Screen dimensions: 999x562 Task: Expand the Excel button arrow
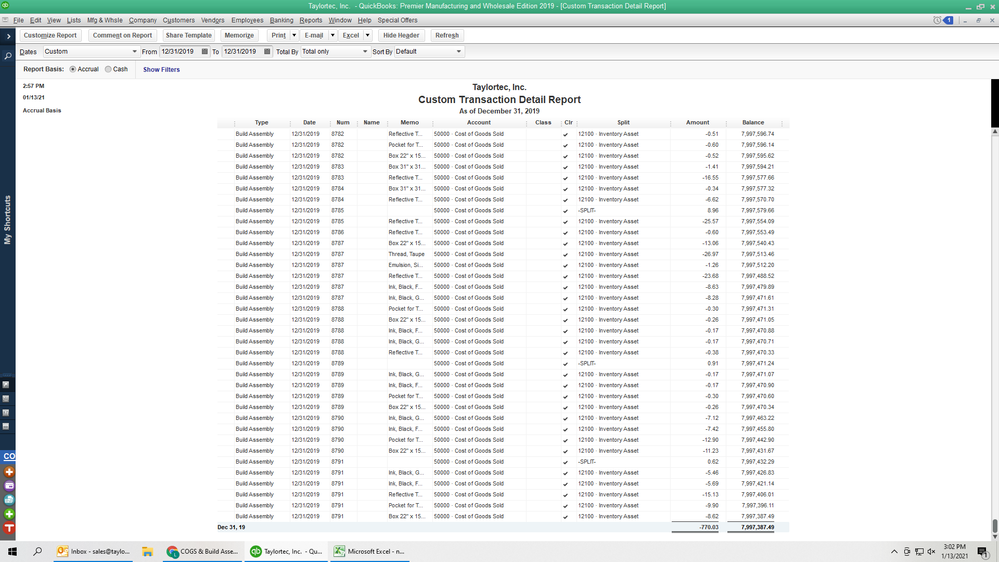[368, 36]
